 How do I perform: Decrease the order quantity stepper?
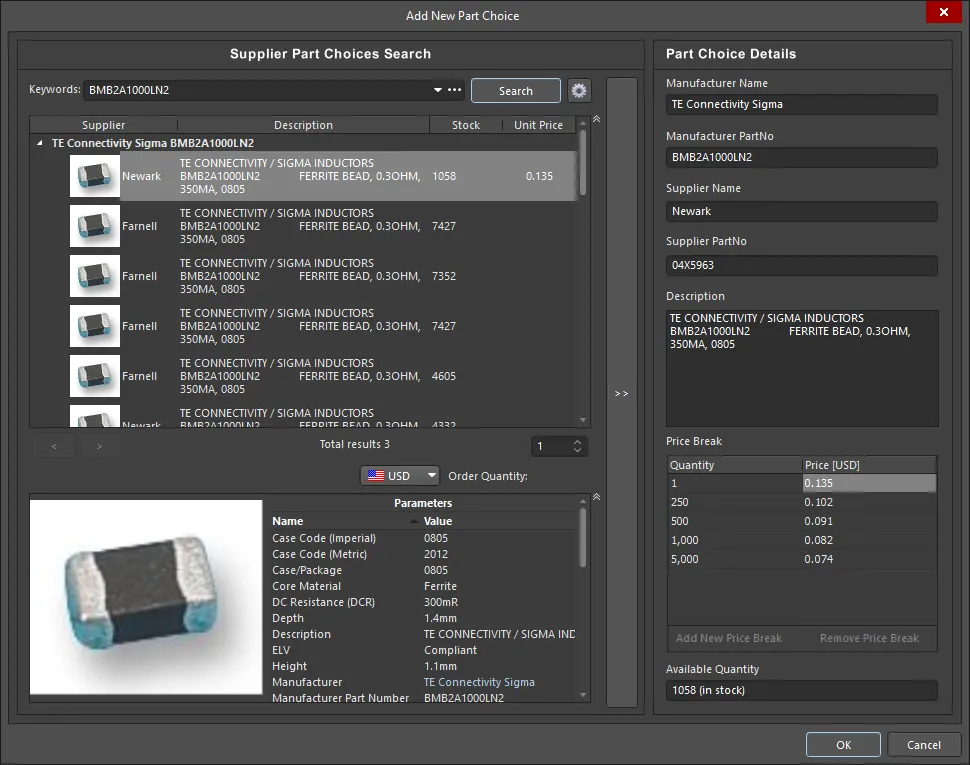[x=577, y=450]
